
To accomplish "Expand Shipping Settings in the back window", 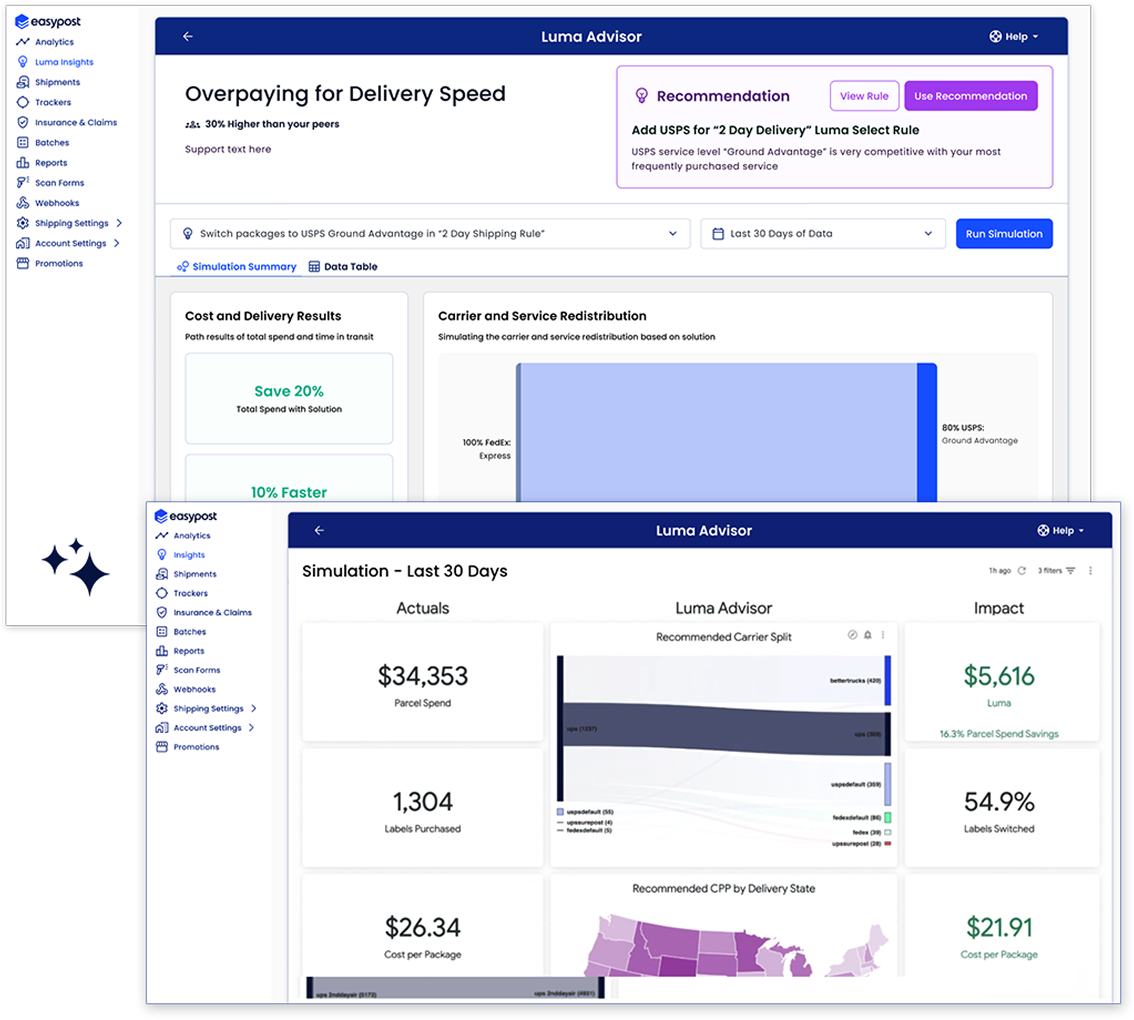I will 69,224.
